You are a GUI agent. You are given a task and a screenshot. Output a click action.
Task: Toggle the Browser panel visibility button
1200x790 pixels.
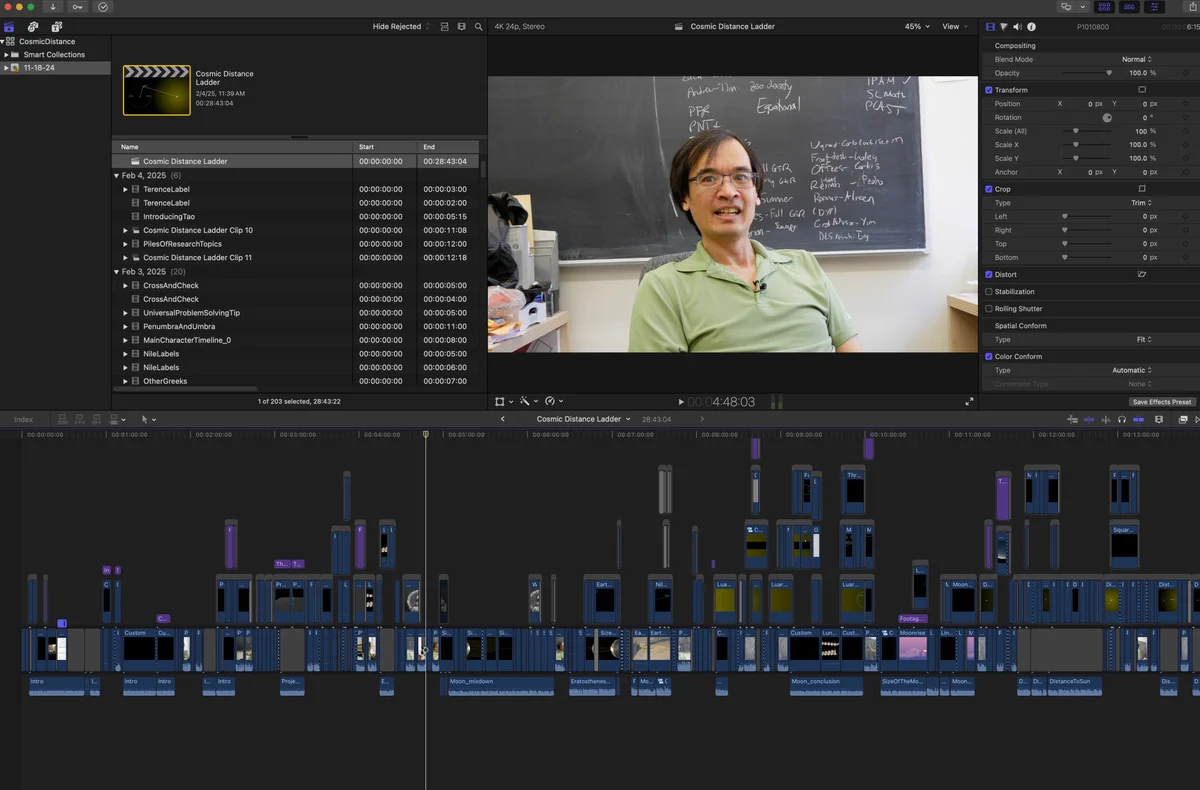coord(1104,7)
